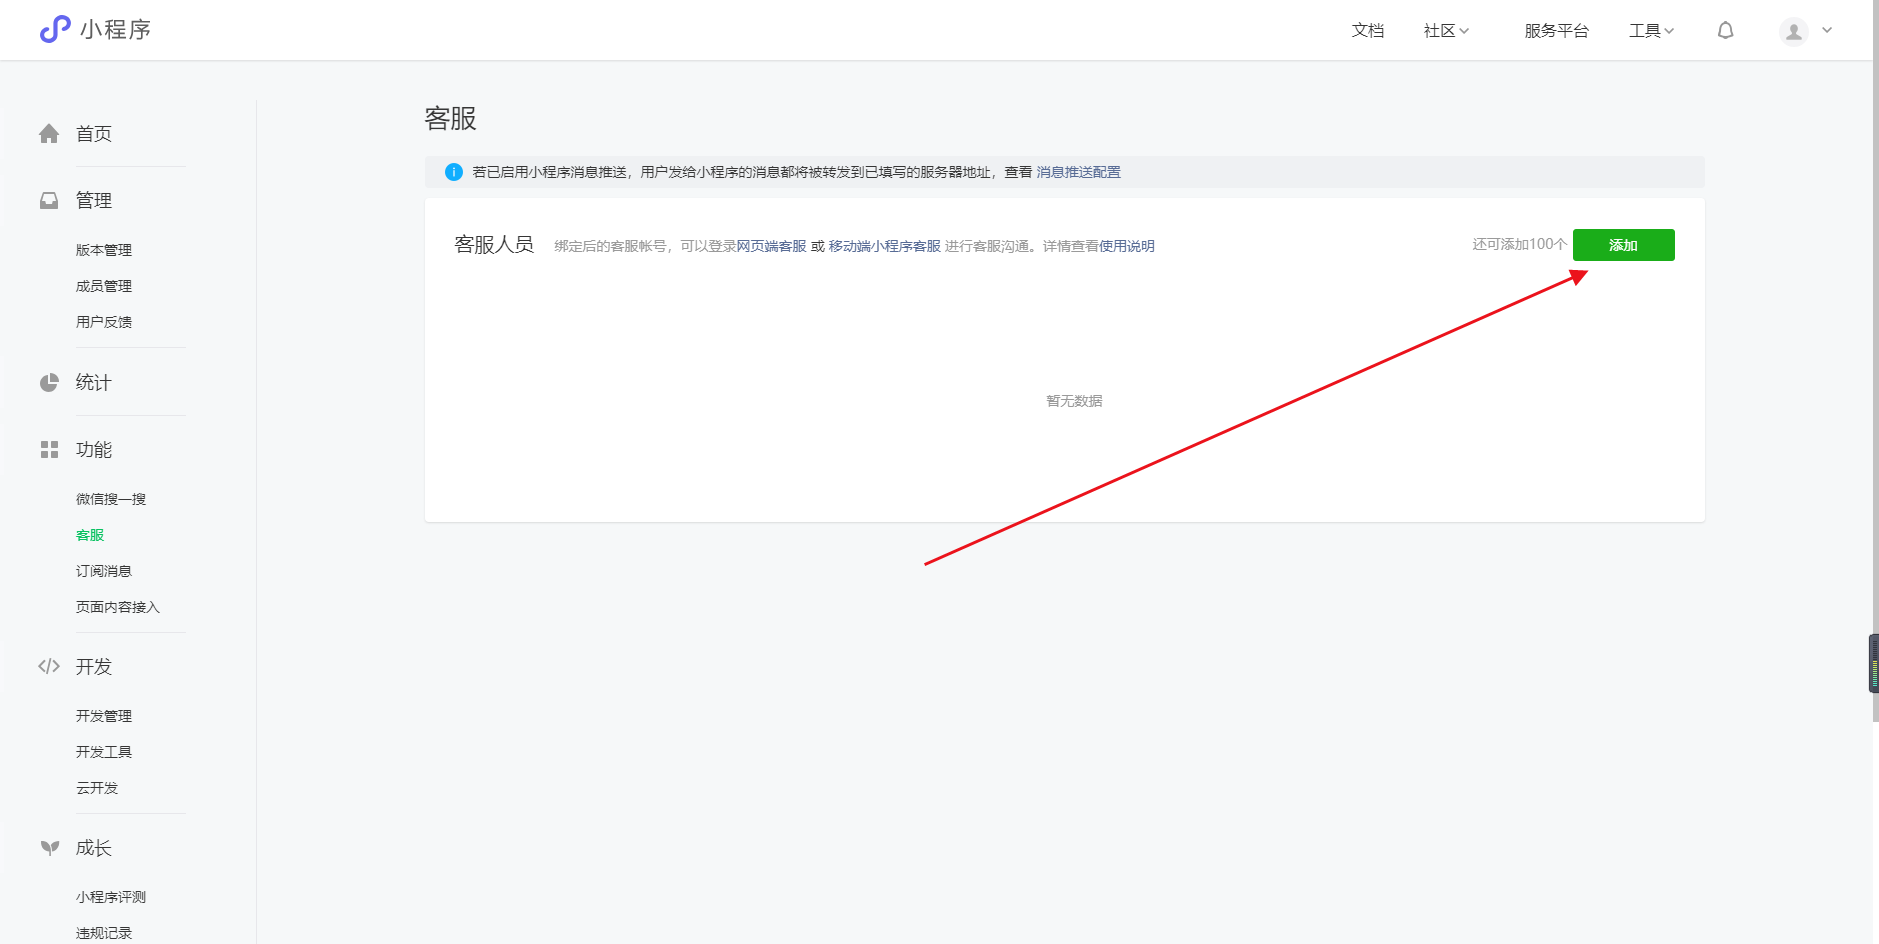Open 开发工具 in sidebar

click(x=104, y=752)
